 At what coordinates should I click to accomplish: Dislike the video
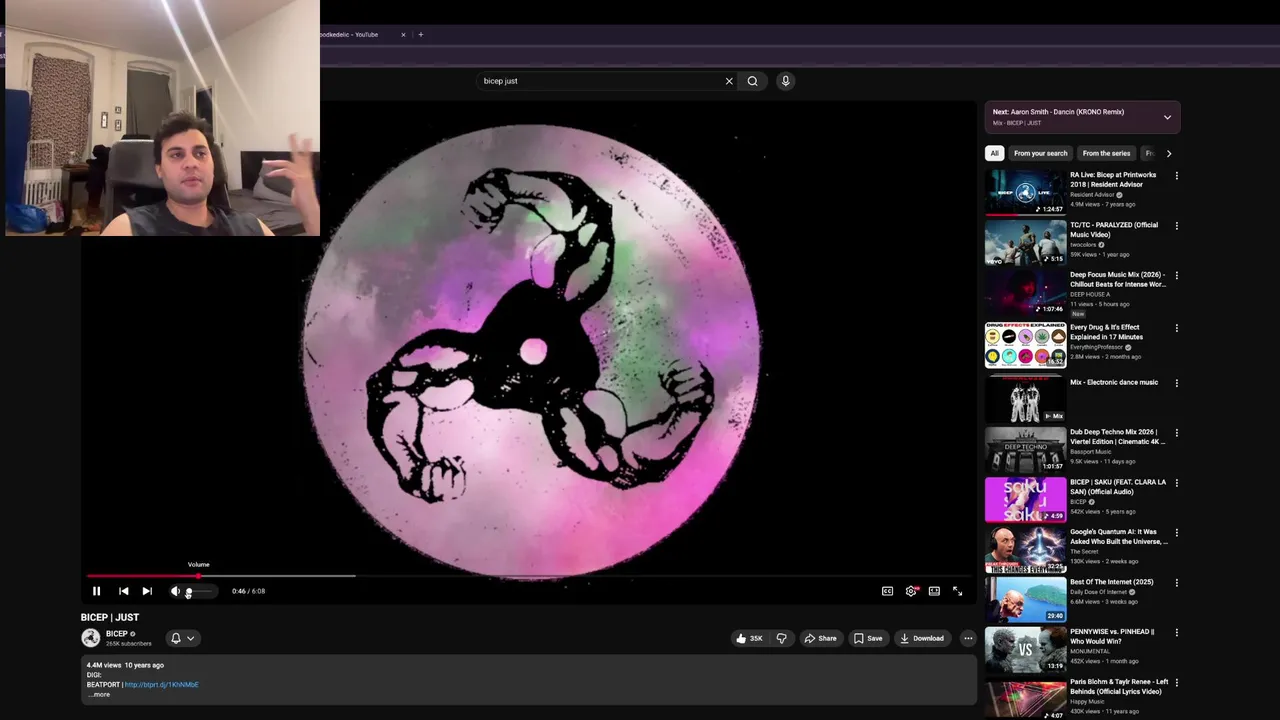tap(781, 638)
